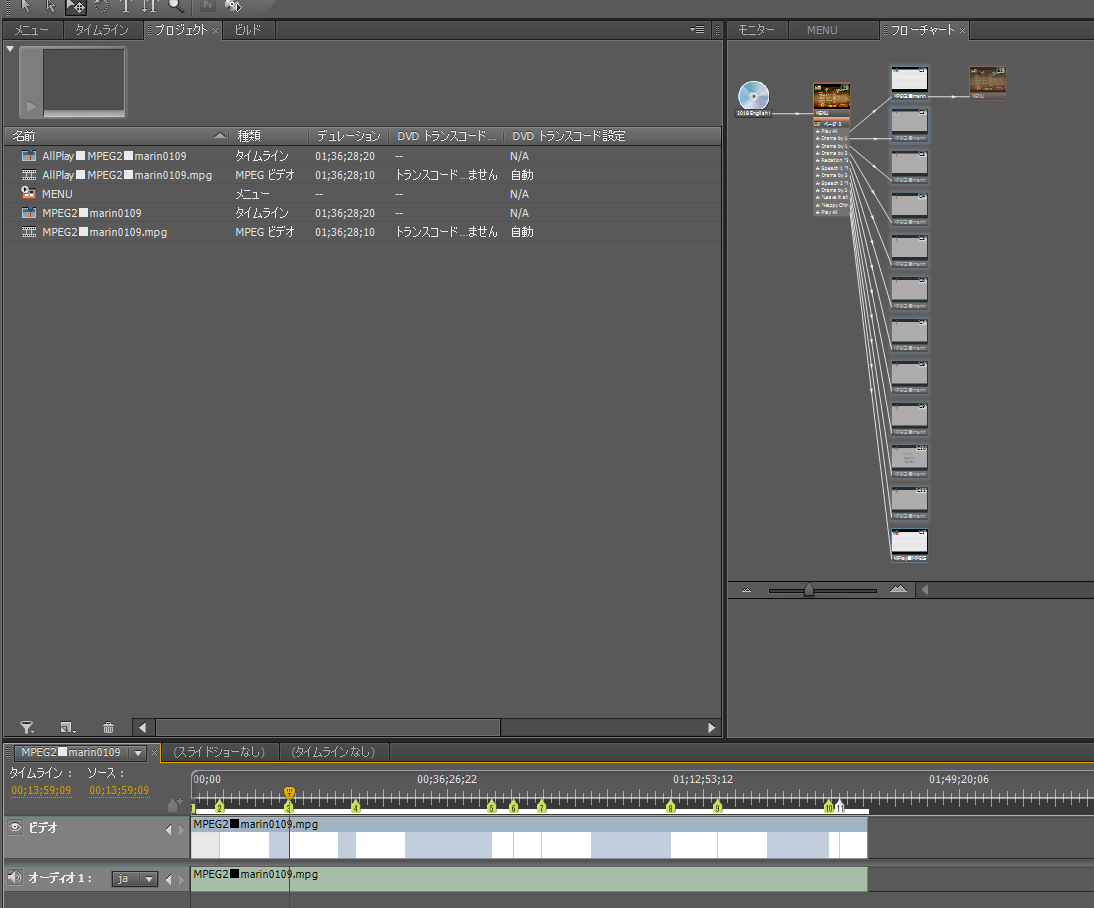
Task: Sort by デュレーション column header
Action: coord(349,135)
